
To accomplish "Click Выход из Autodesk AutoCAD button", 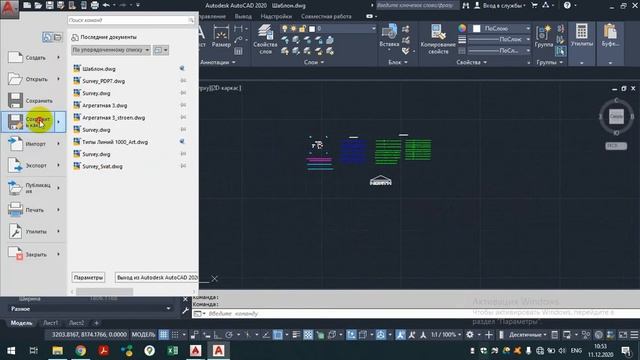I will point(156,278).
